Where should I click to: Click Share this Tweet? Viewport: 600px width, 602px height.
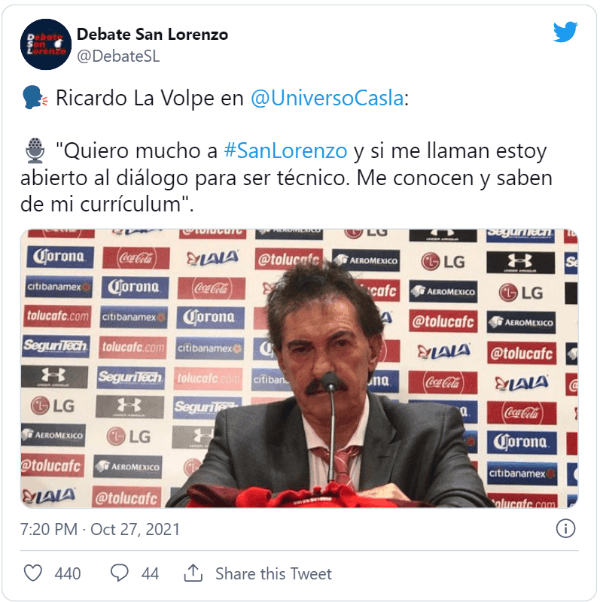pos(273,574)
